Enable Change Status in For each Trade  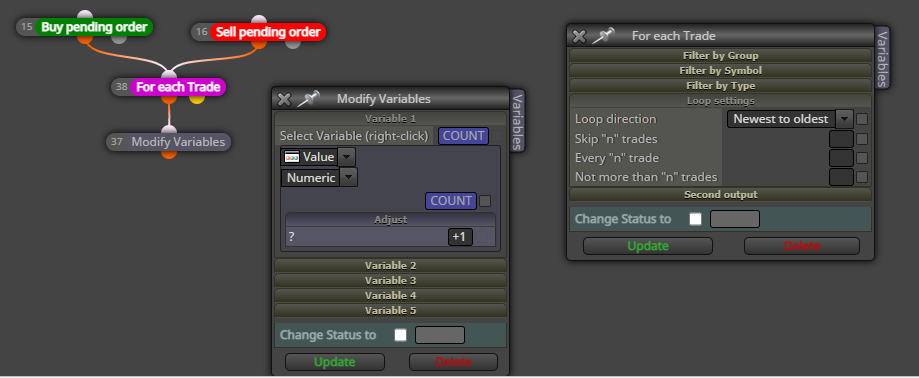coord(695,219)
